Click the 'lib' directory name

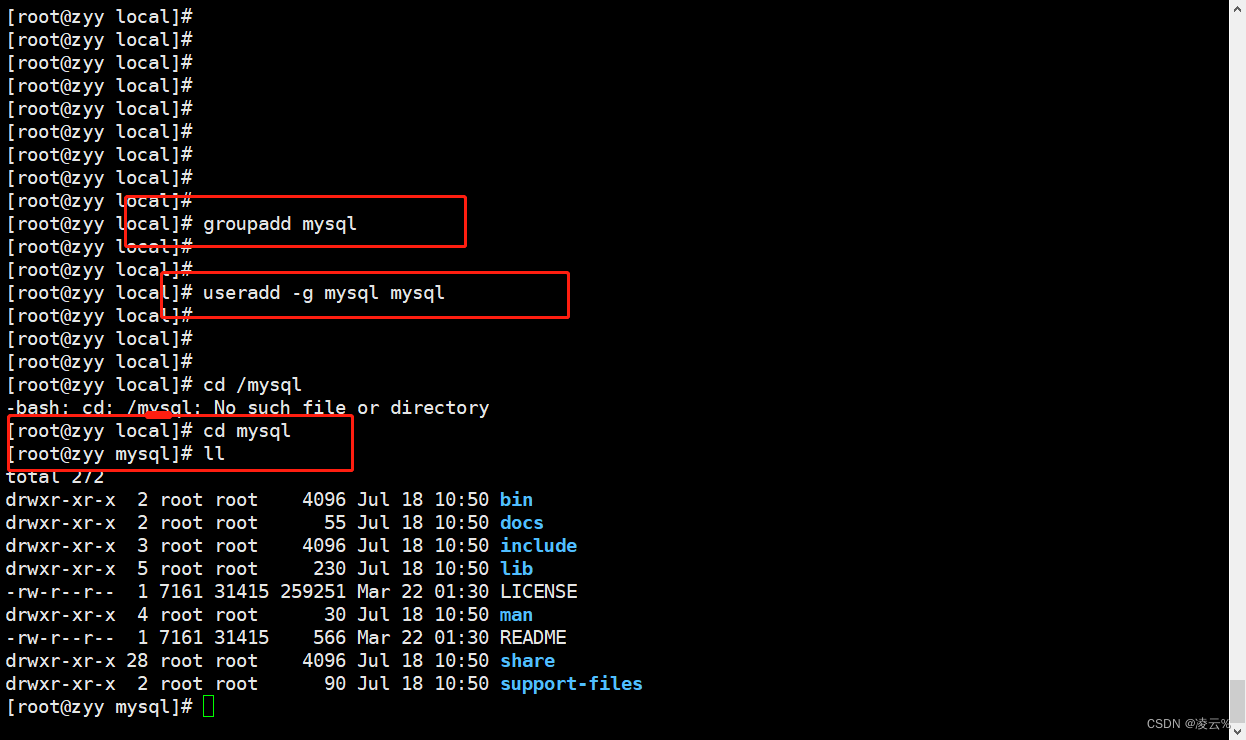[x=516, y=569]
